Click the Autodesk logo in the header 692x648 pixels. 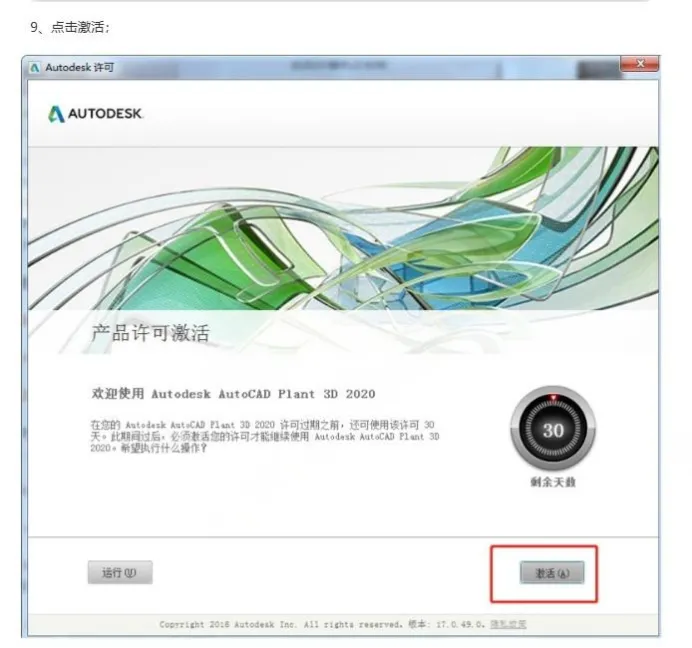tap(95, 114)
